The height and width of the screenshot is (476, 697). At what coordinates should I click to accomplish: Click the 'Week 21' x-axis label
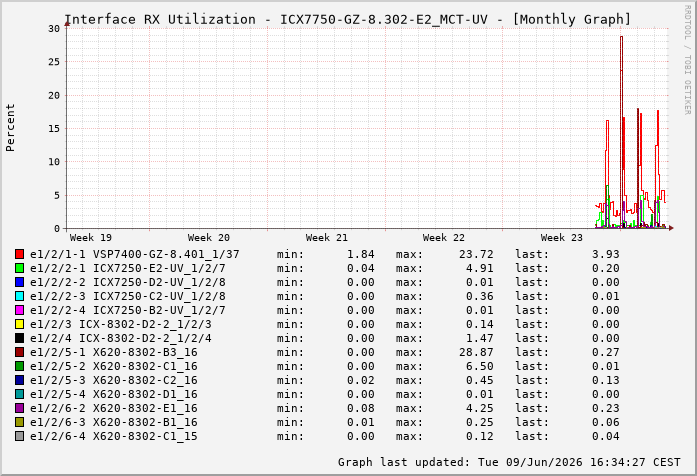[326, 238]
